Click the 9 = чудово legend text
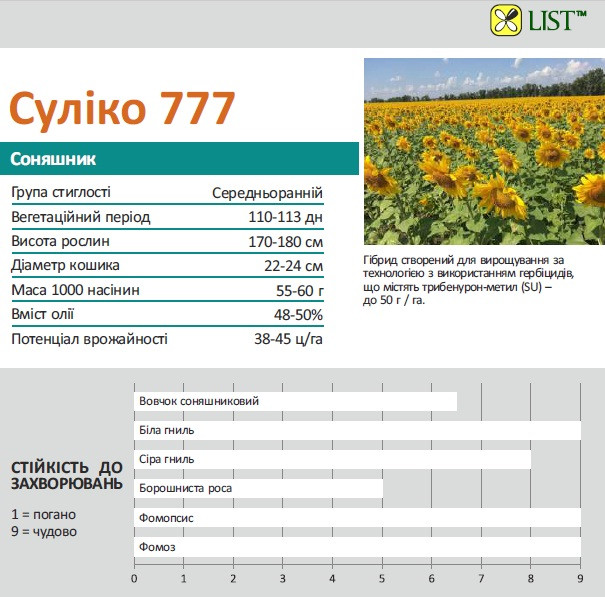 coord(43,531)
